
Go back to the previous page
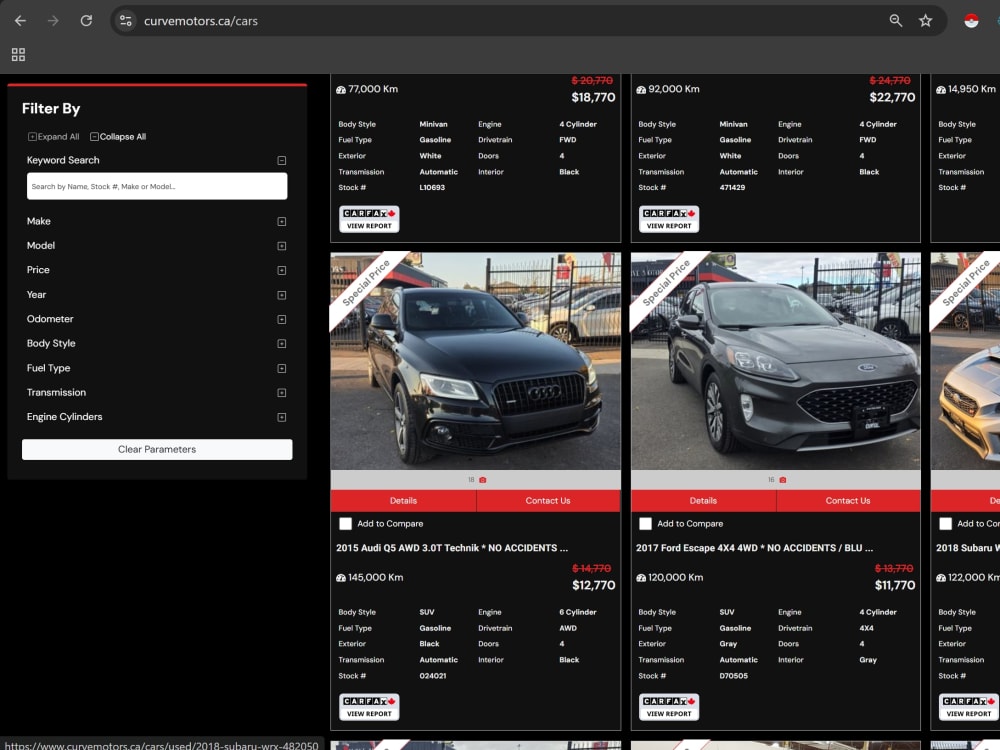(x=20, y=21)
